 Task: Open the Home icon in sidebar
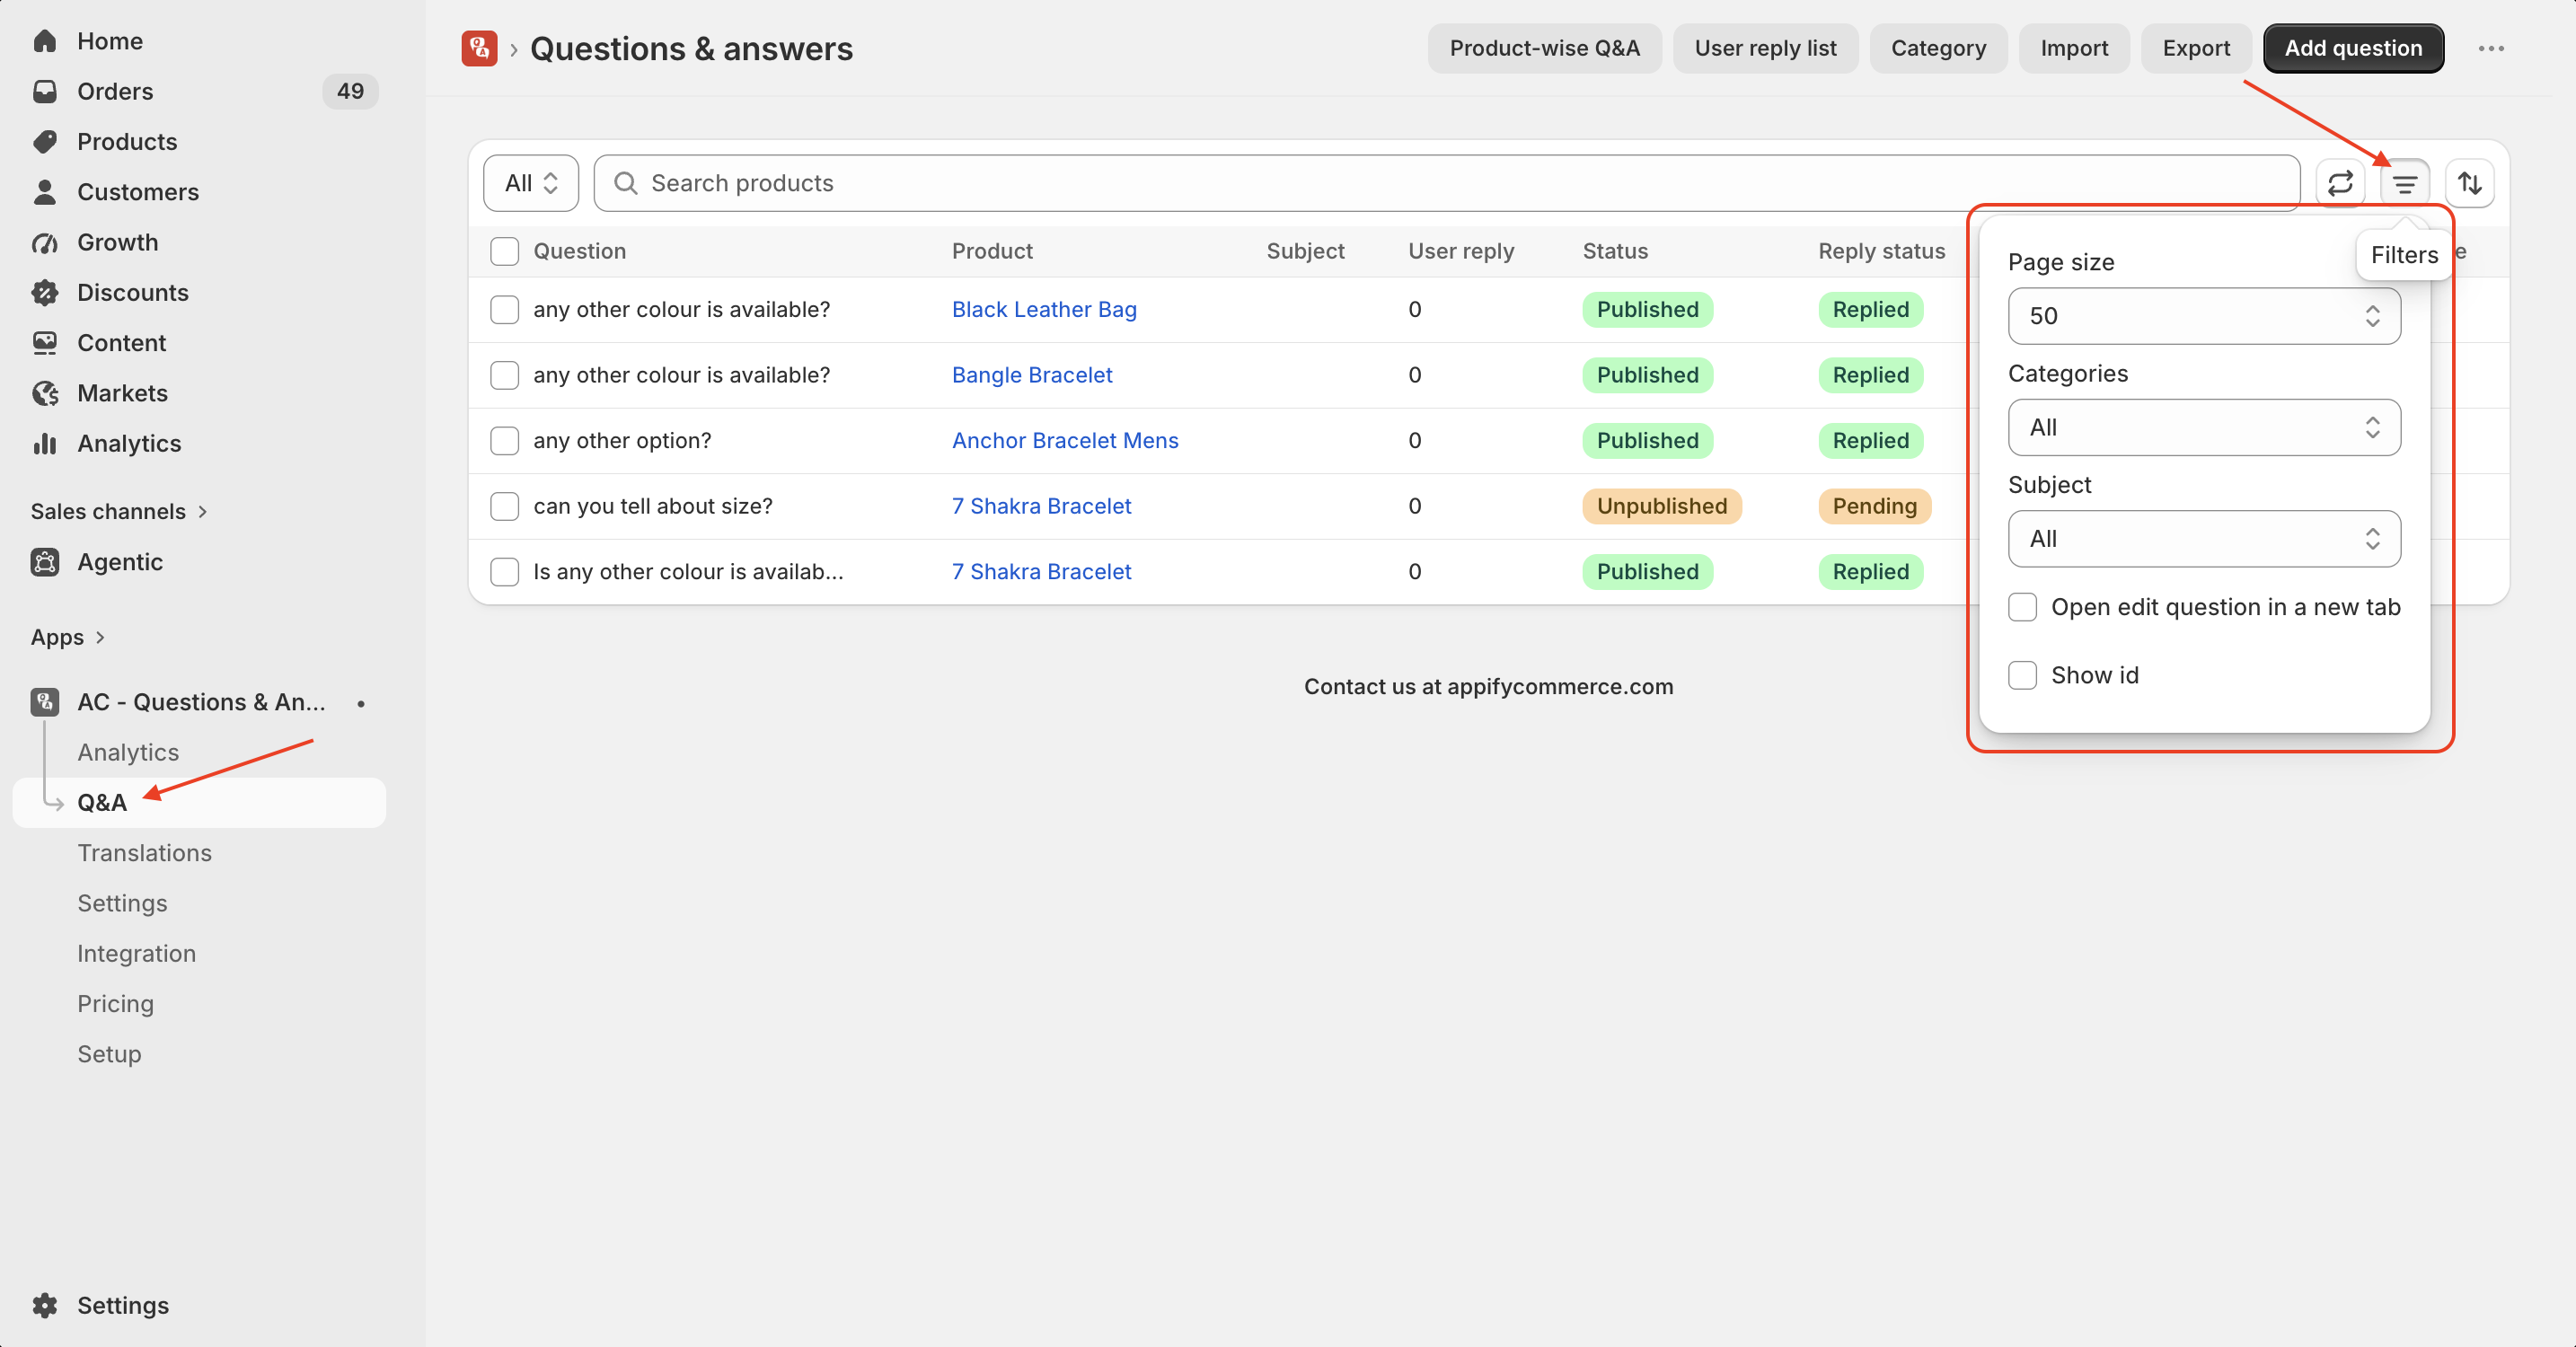[x=45, y=41]
